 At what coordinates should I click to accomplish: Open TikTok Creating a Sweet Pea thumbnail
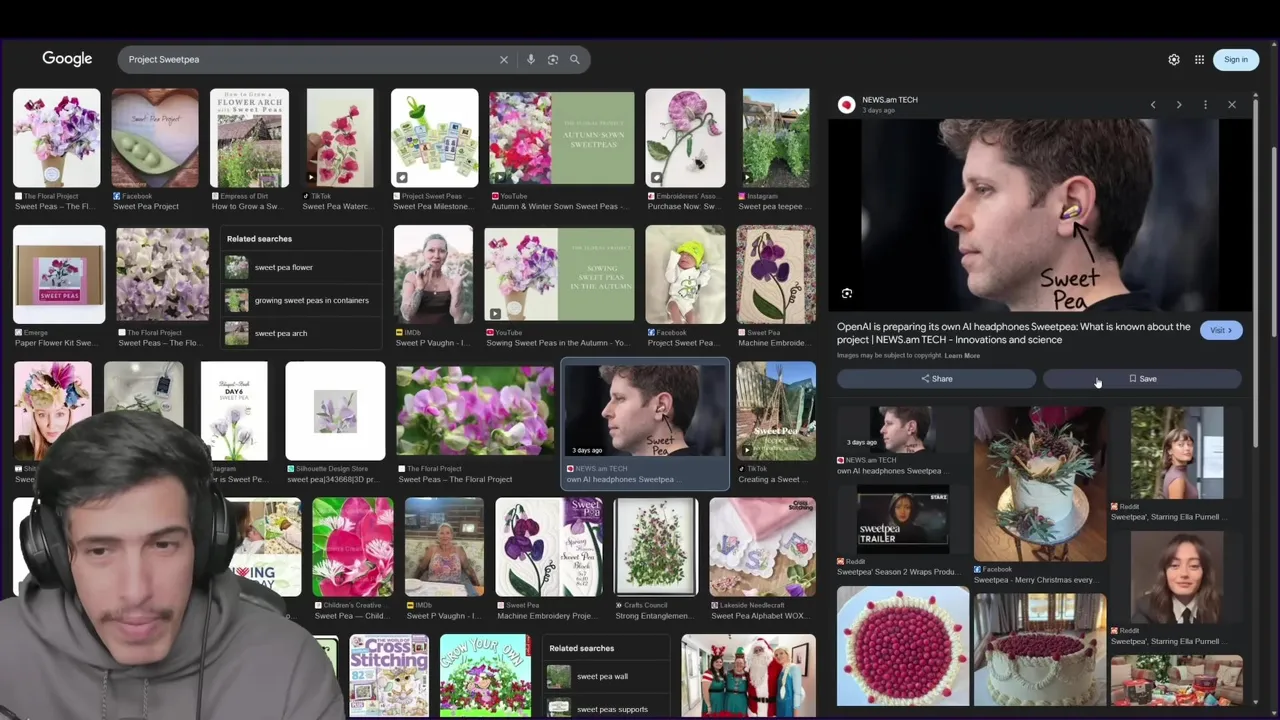[x=776, y=411]
